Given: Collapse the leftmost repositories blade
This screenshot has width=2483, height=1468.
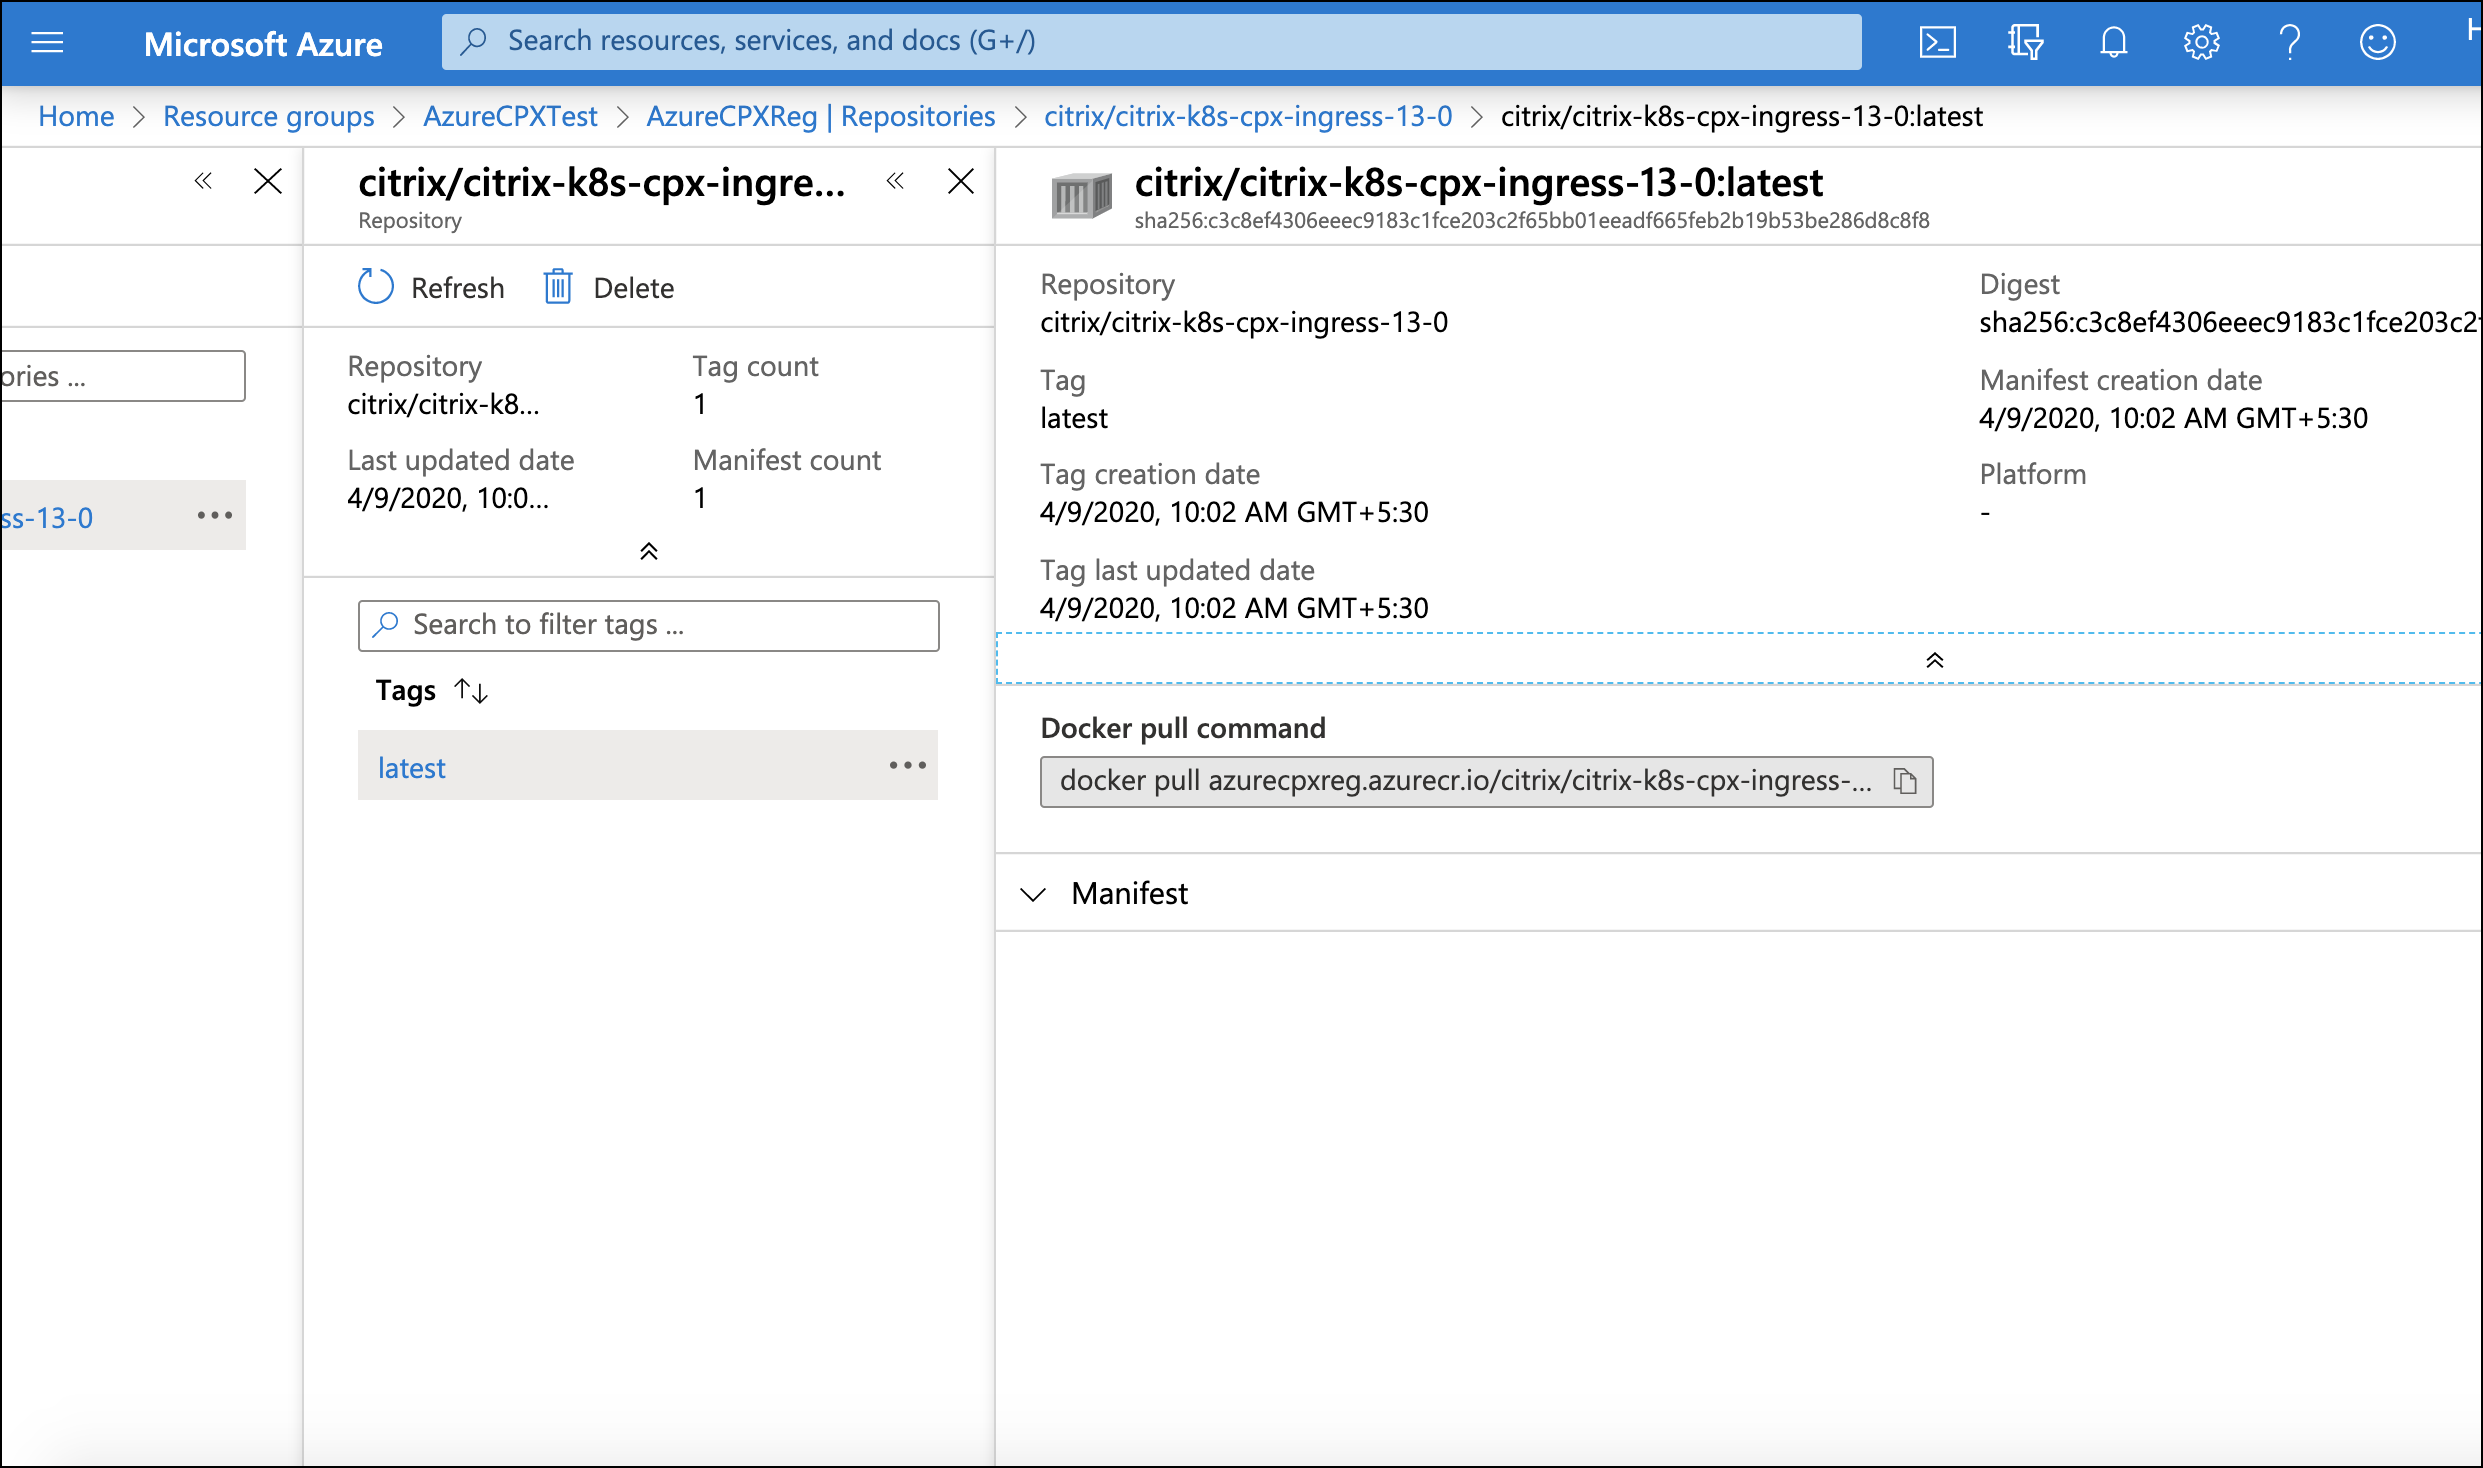Looking at the screenshot, I should [203, 181].
